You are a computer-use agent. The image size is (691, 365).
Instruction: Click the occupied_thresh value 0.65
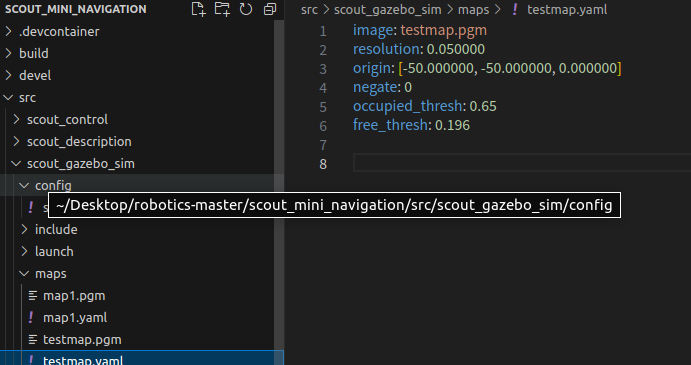coord(483,106)
